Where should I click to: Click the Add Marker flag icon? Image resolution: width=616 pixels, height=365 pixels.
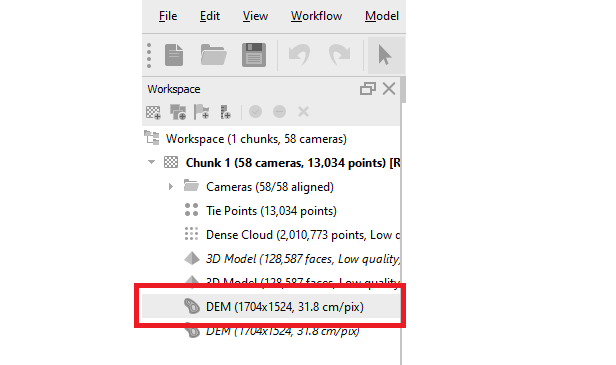tap(202, 112)
